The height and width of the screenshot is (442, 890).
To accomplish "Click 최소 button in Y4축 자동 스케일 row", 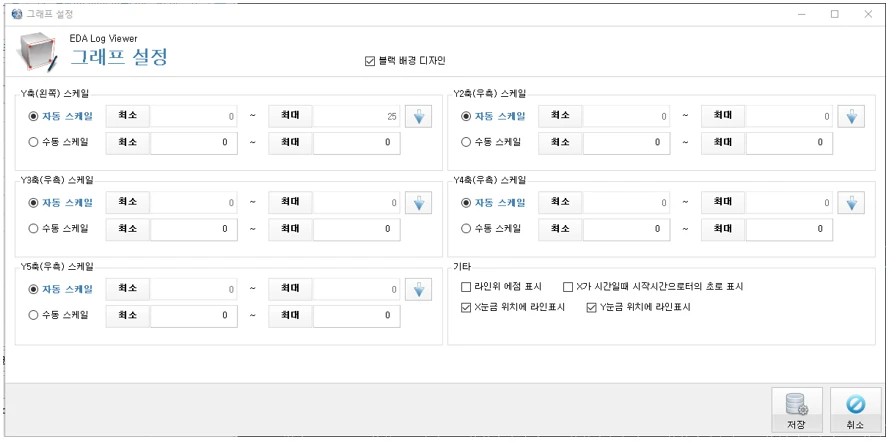I will [x=560, y=203].
